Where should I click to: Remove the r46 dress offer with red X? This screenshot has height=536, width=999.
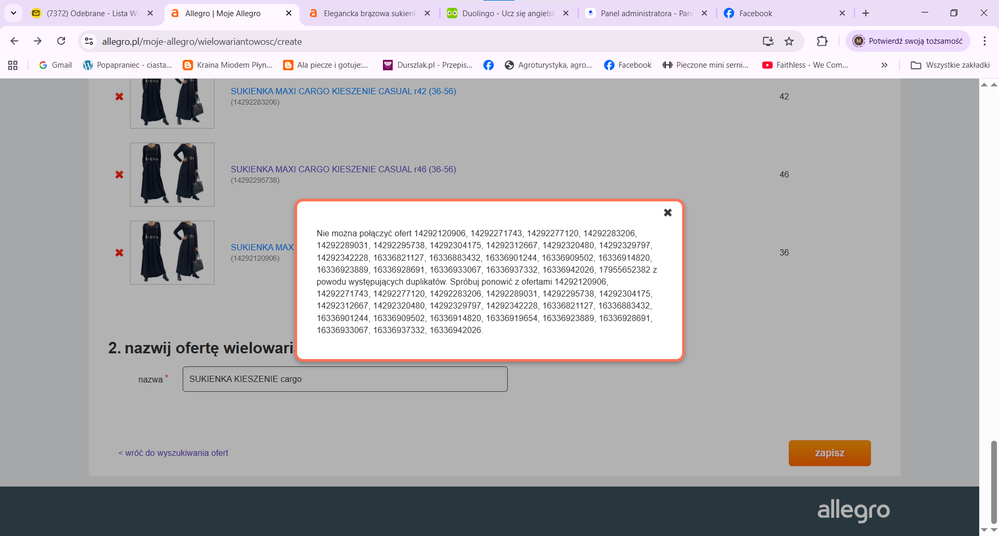(x=120, y=175)
